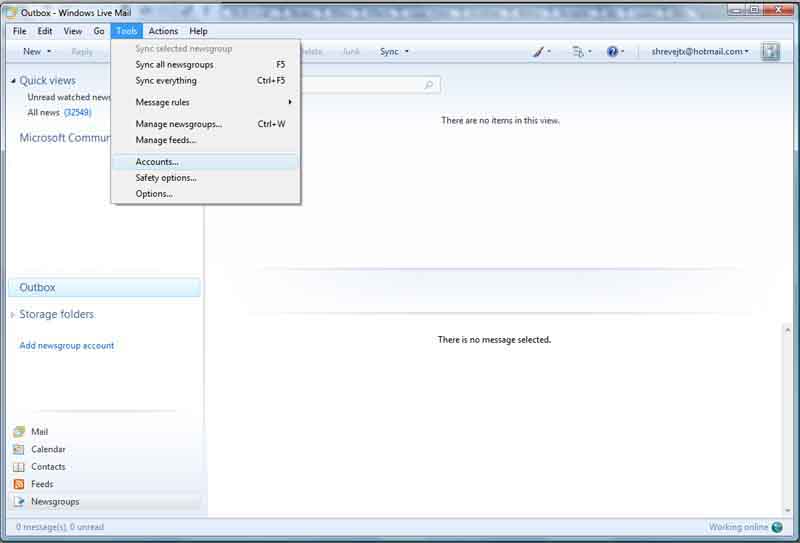The height and width of the screenshot is (543, 800).
Task: Click the menus layout icon
Action: (578, 52)
